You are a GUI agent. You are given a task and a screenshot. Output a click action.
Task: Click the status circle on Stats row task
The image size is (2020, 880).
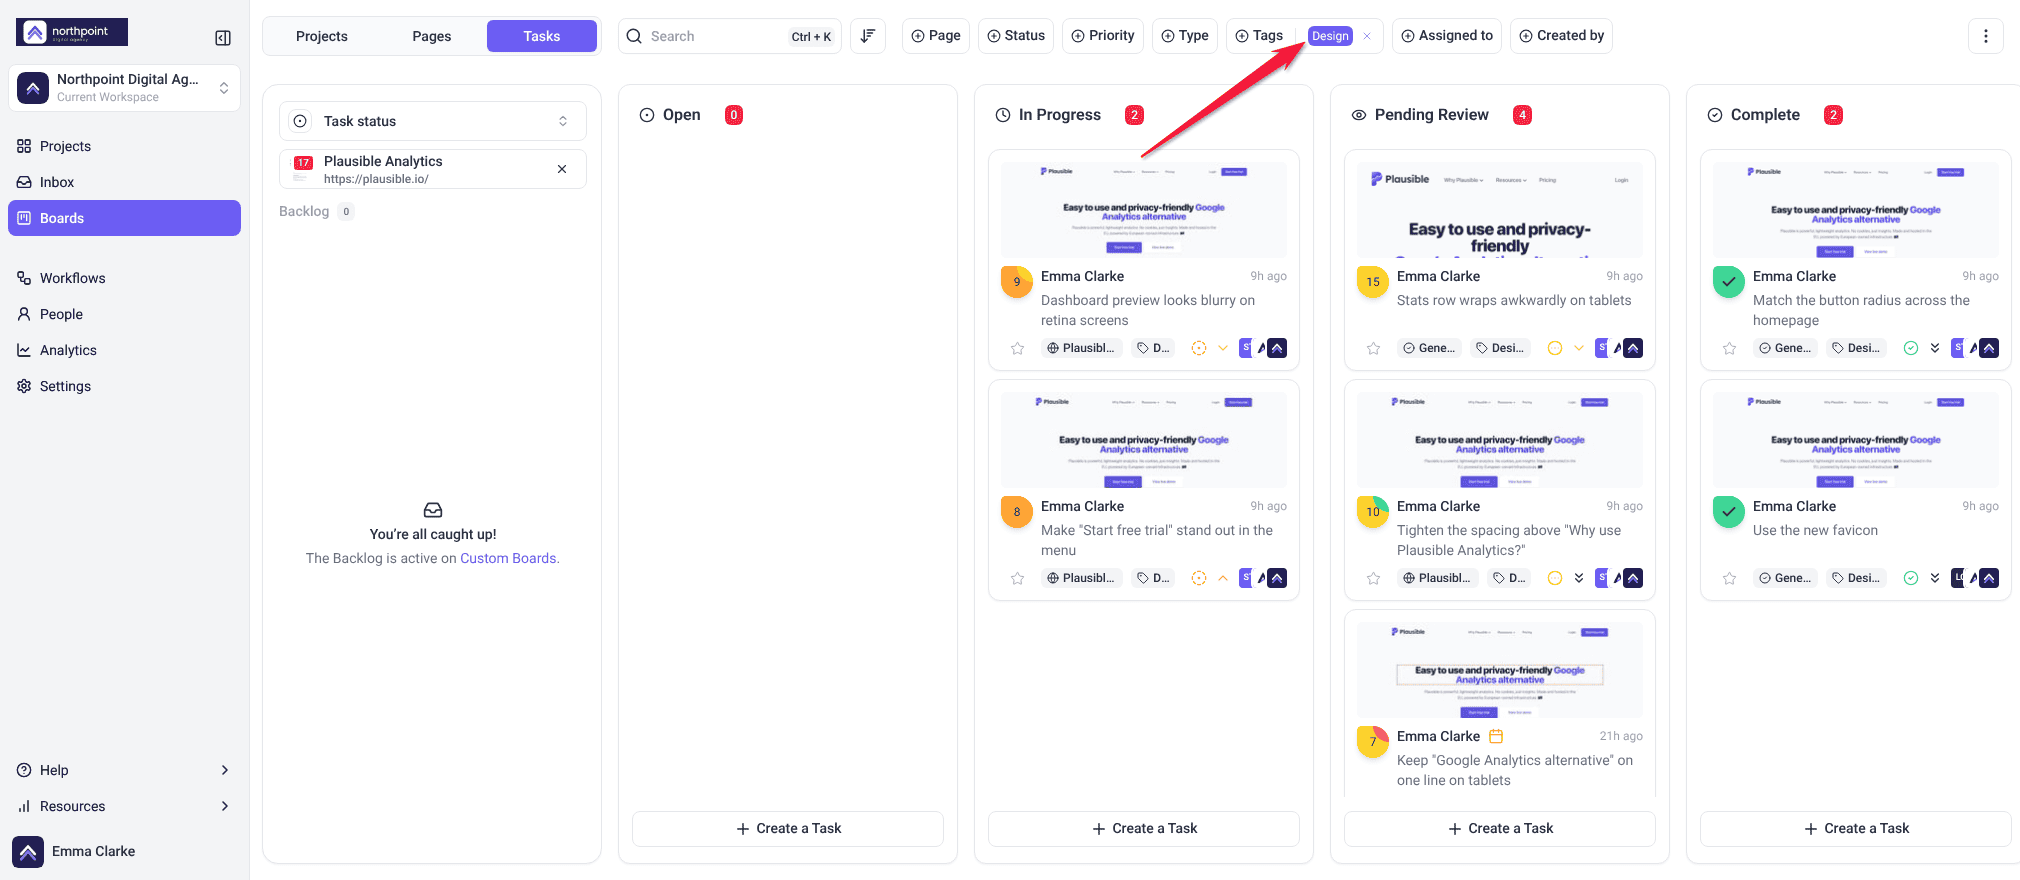click(1555, 348)
